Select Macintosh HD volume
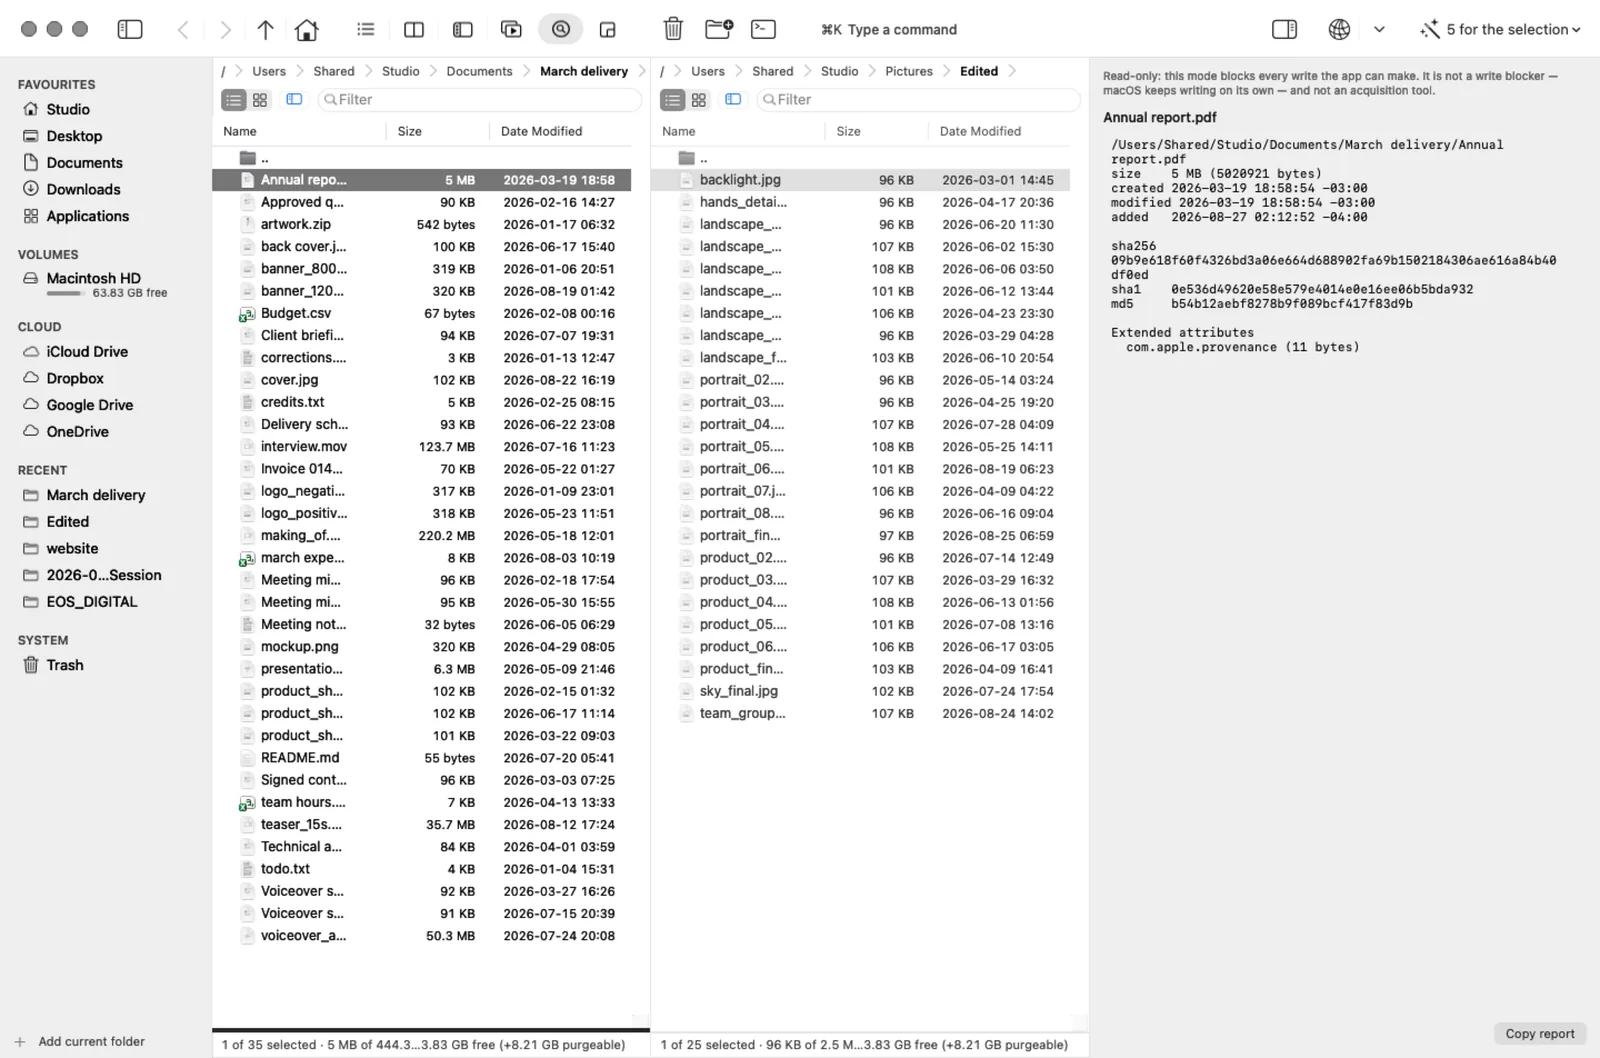The width and height of the screenshot is (1600, 1058). [x=93, y=278]
